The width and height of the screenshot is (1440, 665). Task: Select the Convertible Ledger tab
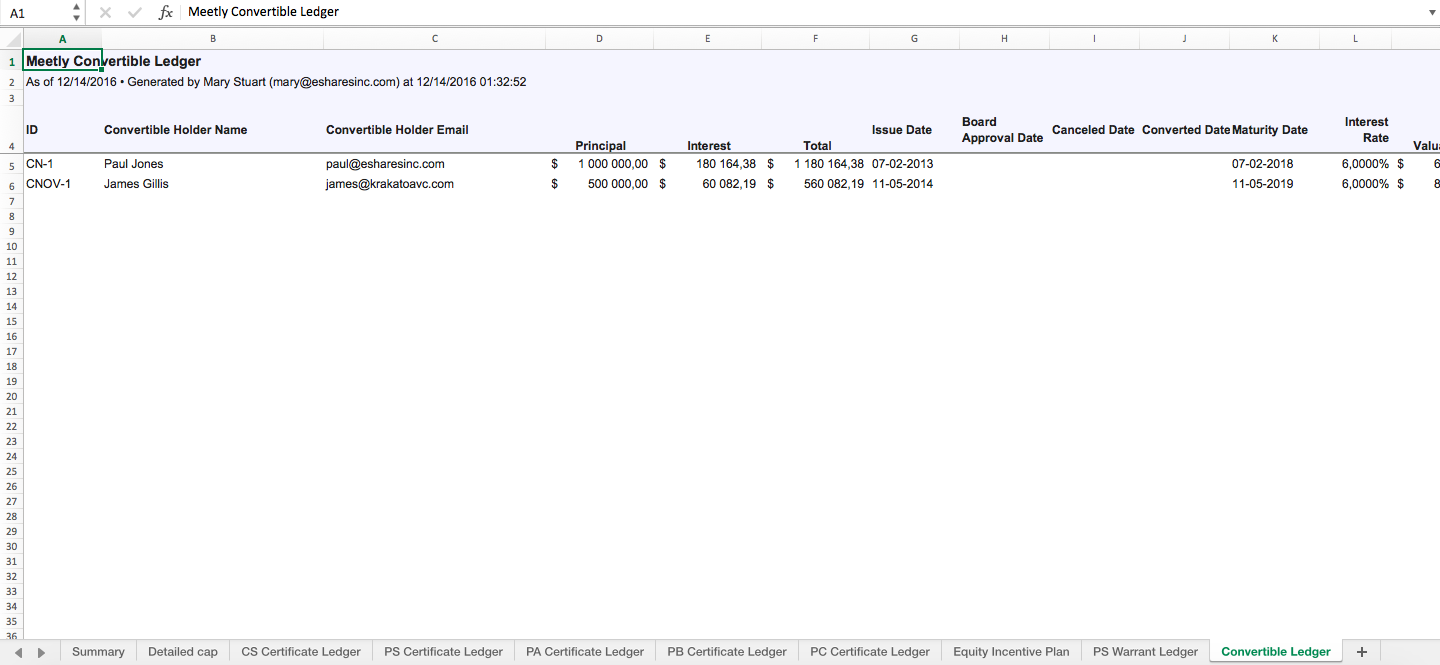[x=1276, y=652]
